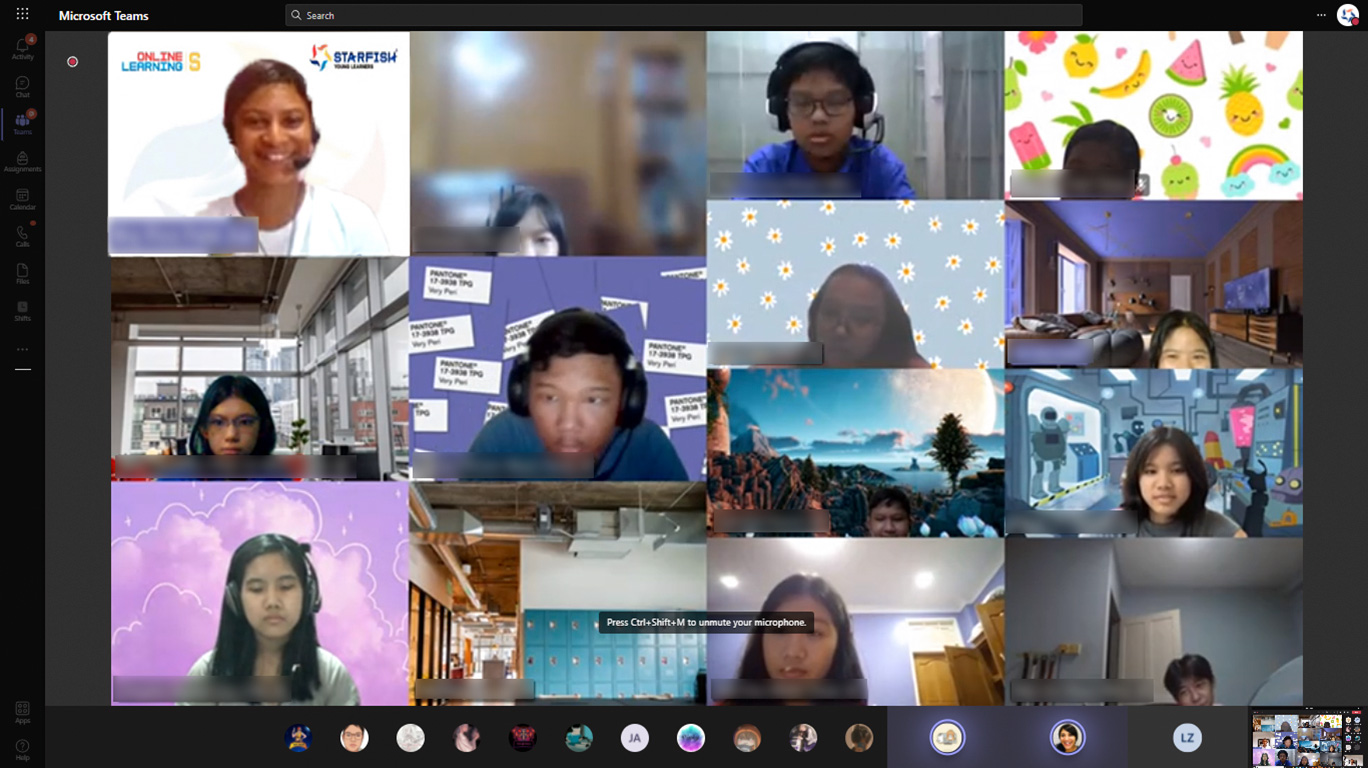The image size is (1368, 768).
Task: Open Shifts from the left sidebar
Action: coord(22,310)
